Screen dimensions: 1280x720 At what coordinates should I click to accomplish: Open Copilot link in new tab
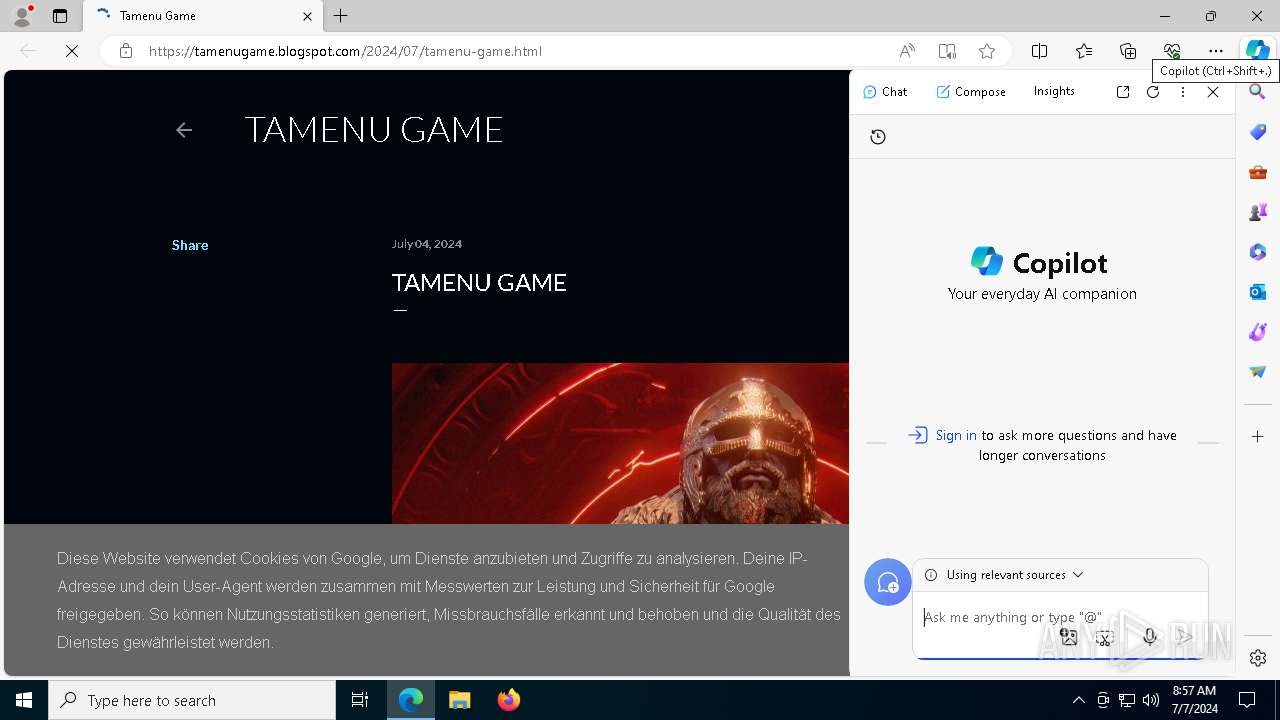coord(1123,92)
